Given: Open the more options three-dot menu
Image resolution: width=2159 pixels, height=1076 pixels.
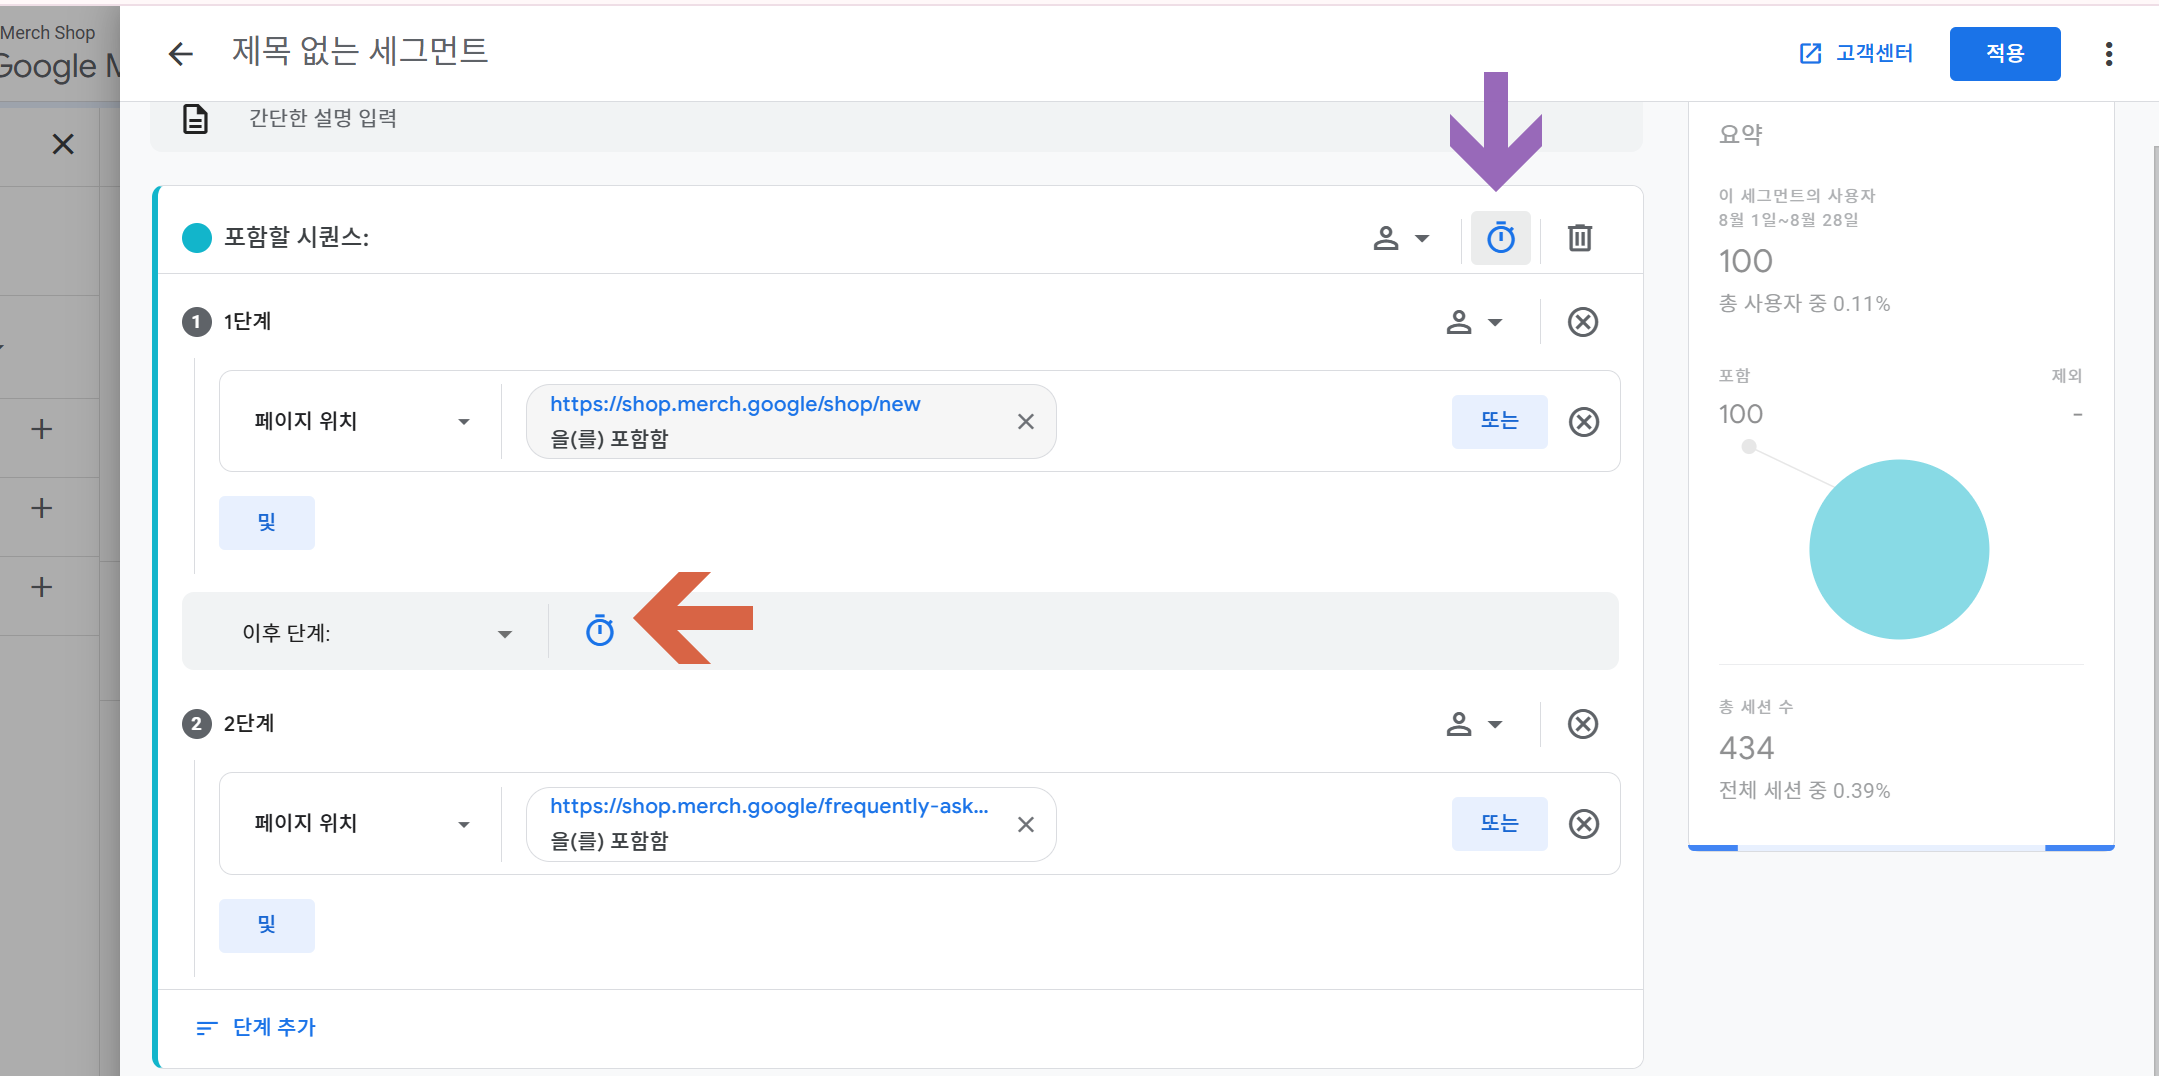Looking at the screenshot, I should 2109,54.
